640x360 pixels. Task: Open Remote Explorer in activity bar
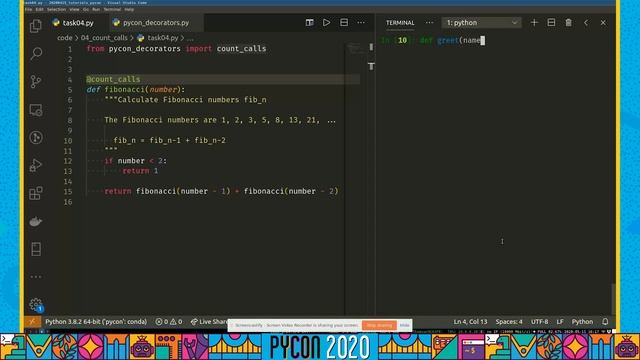pyautogui.click(x=36, y=110)
